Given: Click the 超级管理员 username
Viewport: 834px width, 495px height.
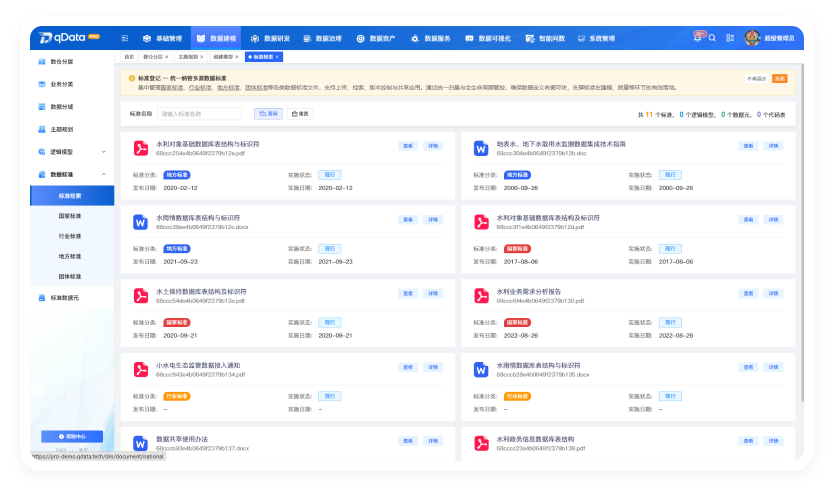Looking at the screenshot, I should tap(779, 38).
